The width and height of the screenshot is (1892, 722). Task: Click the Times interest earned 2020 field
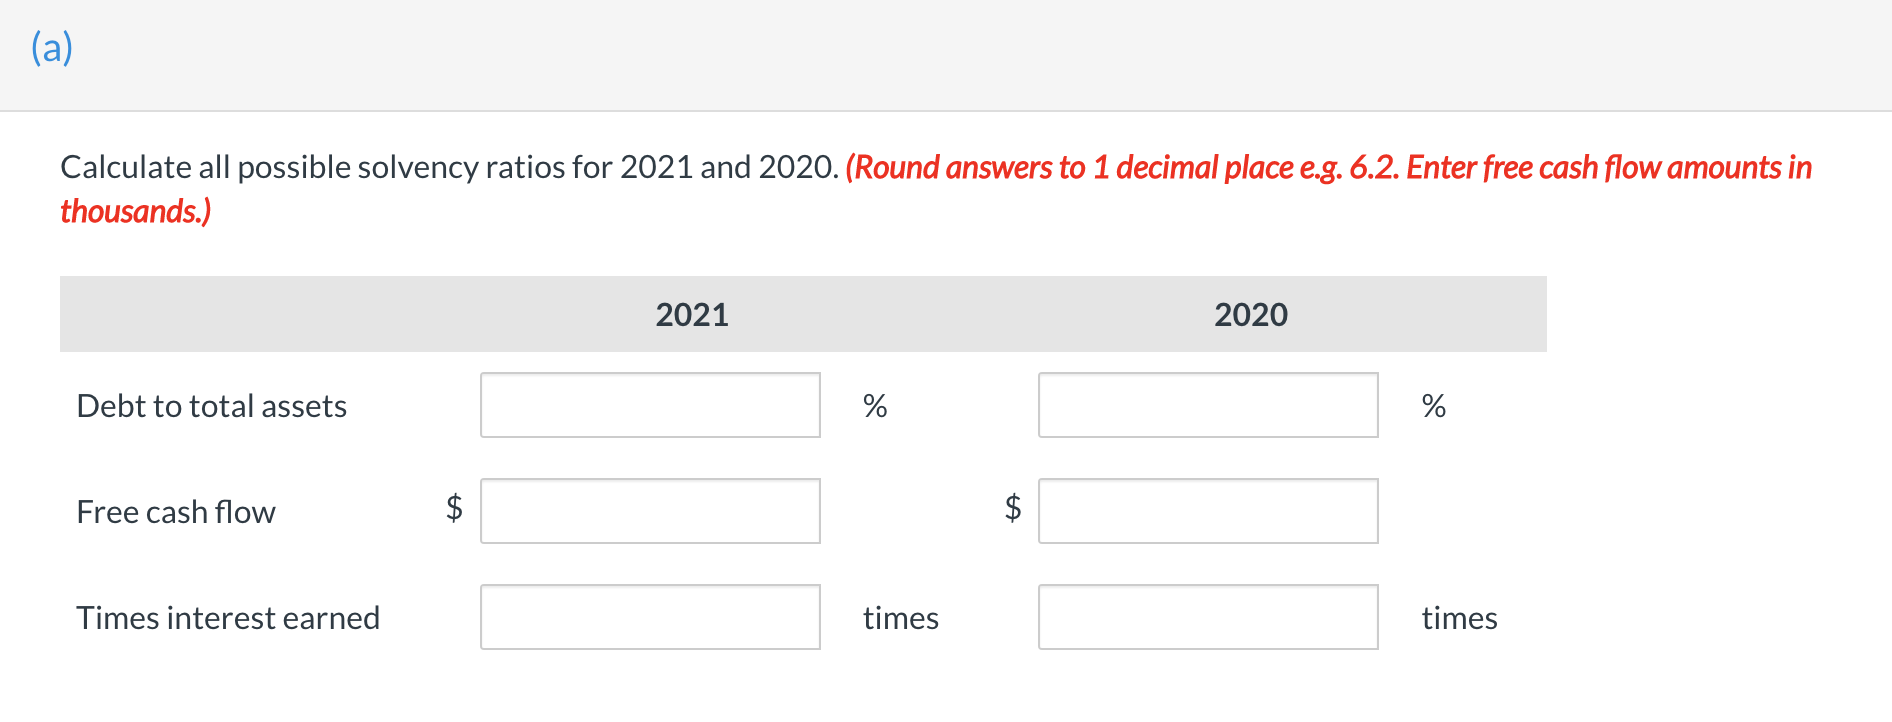point(1207,617)
